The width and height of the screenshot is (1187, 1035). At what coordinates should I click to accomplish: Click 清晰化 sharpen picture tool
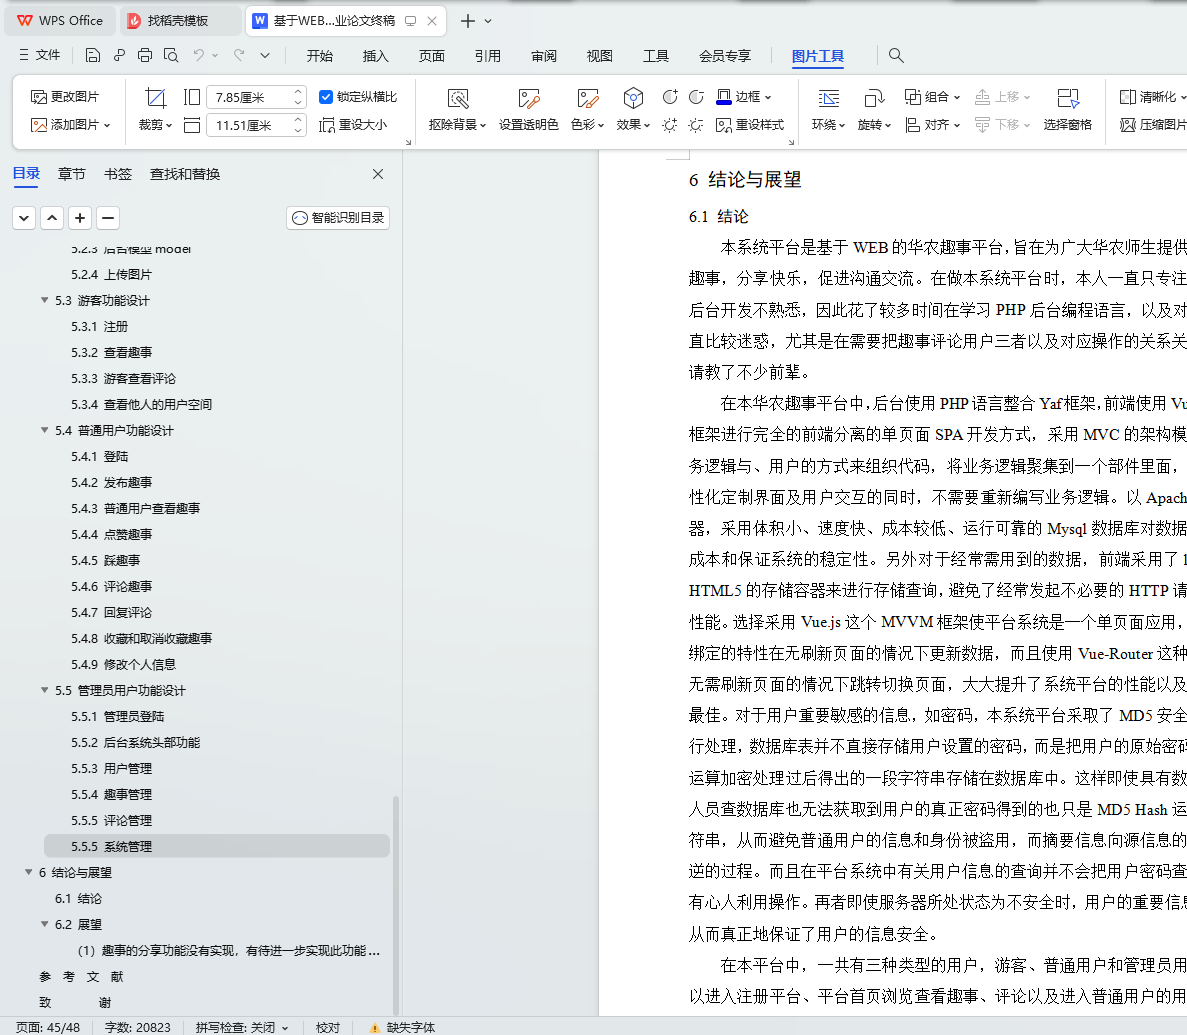point(1152,97)
